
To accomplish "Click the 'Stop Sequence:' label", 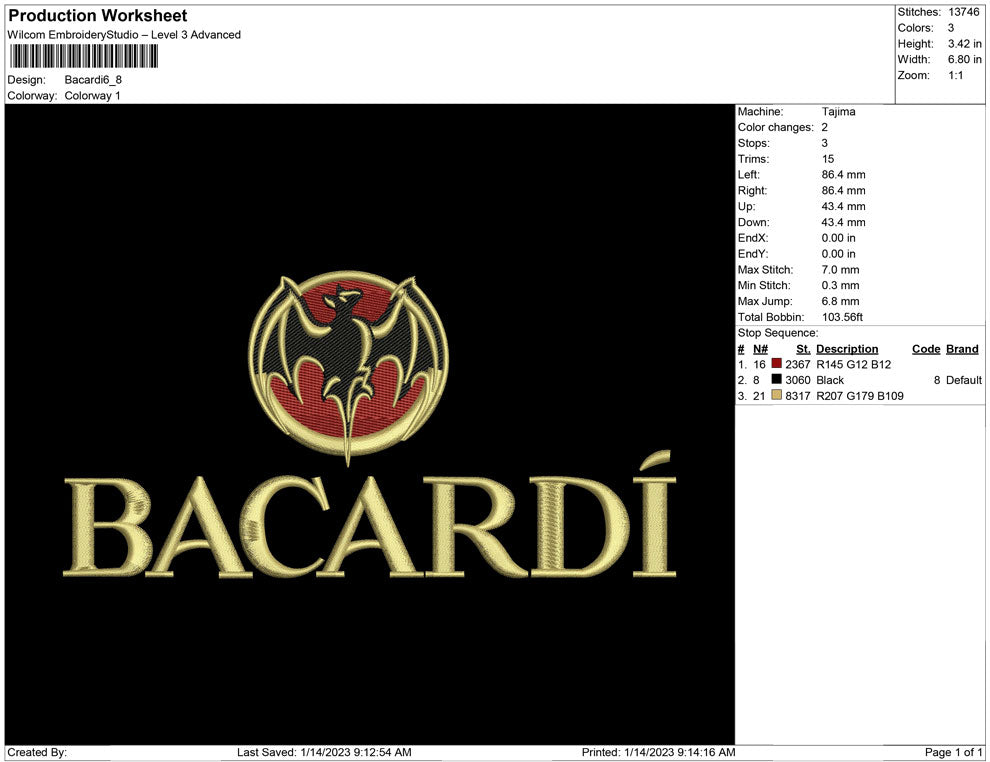I will coord(778,333).
